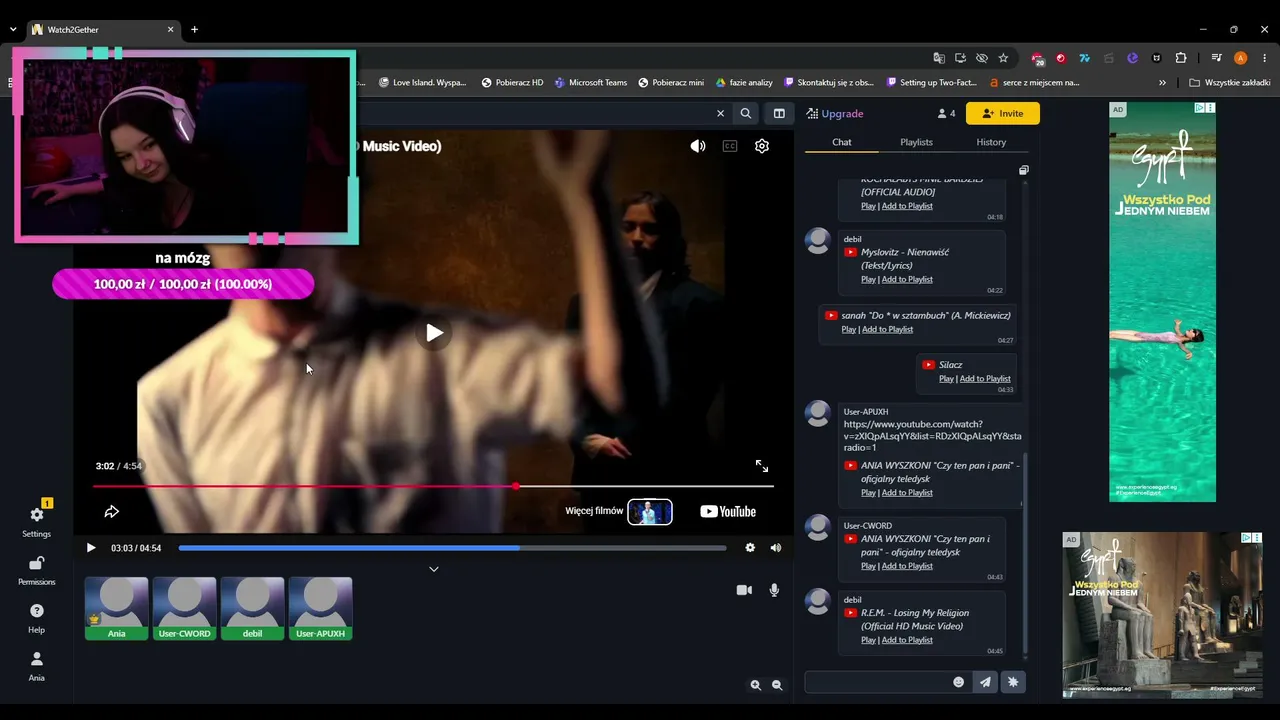The image size is (1280, 720).
Task: Switch to the Playlists tab
Action: coord(916,142)
